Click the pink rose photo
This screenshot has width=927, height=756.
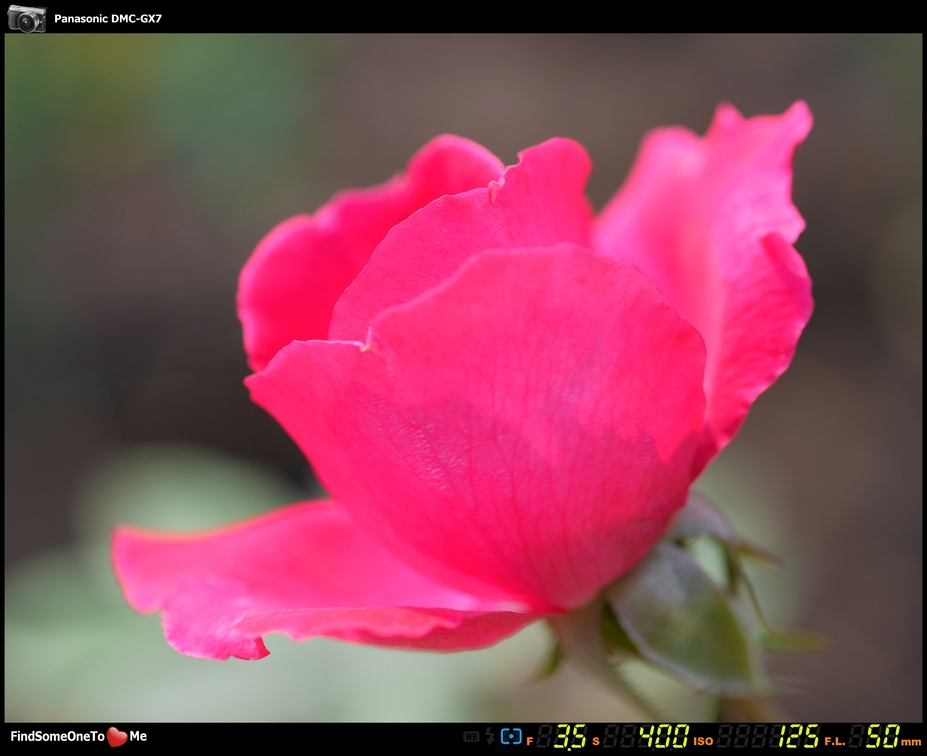pos(464,378)
